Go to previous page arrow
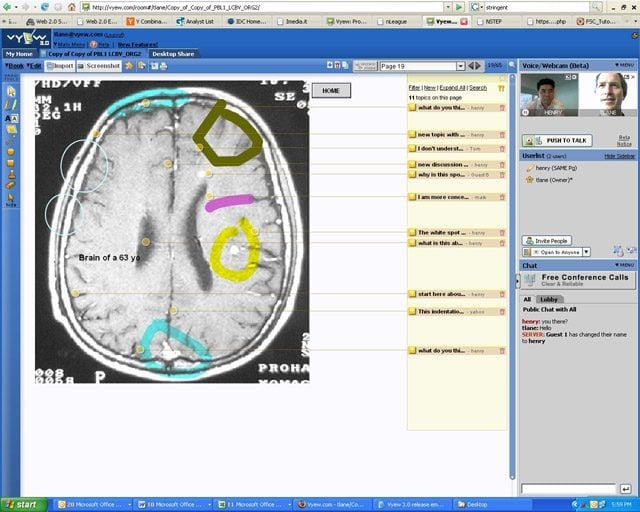This screenshot has height=512, width=640. pos(471,66)
